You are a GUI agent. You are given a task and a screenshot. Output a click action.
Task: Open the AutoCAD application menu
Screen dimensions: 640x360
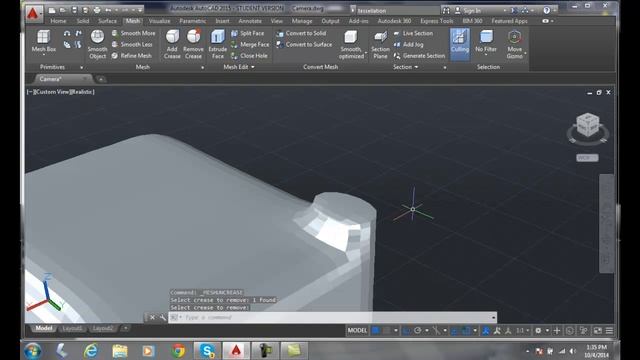(33, 13)
